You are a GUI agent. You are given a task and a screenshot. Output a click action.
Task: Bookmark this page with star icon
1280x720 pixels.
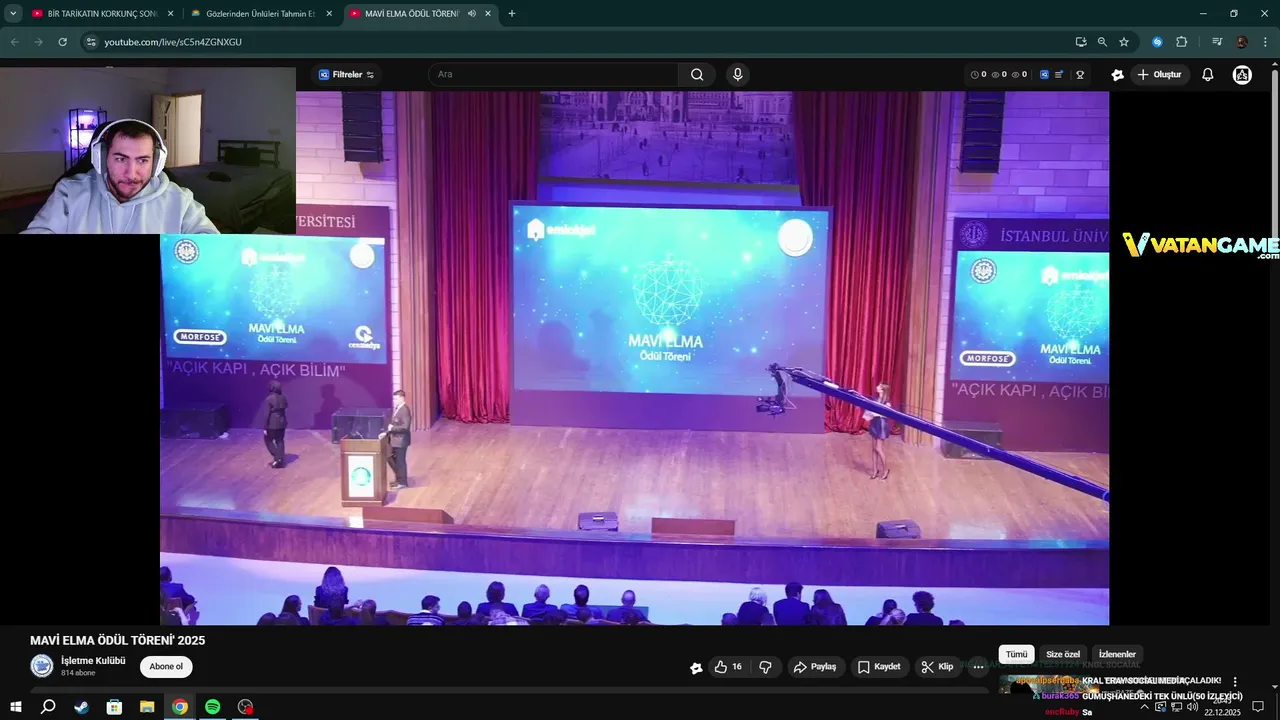(x=1124, y=42)
